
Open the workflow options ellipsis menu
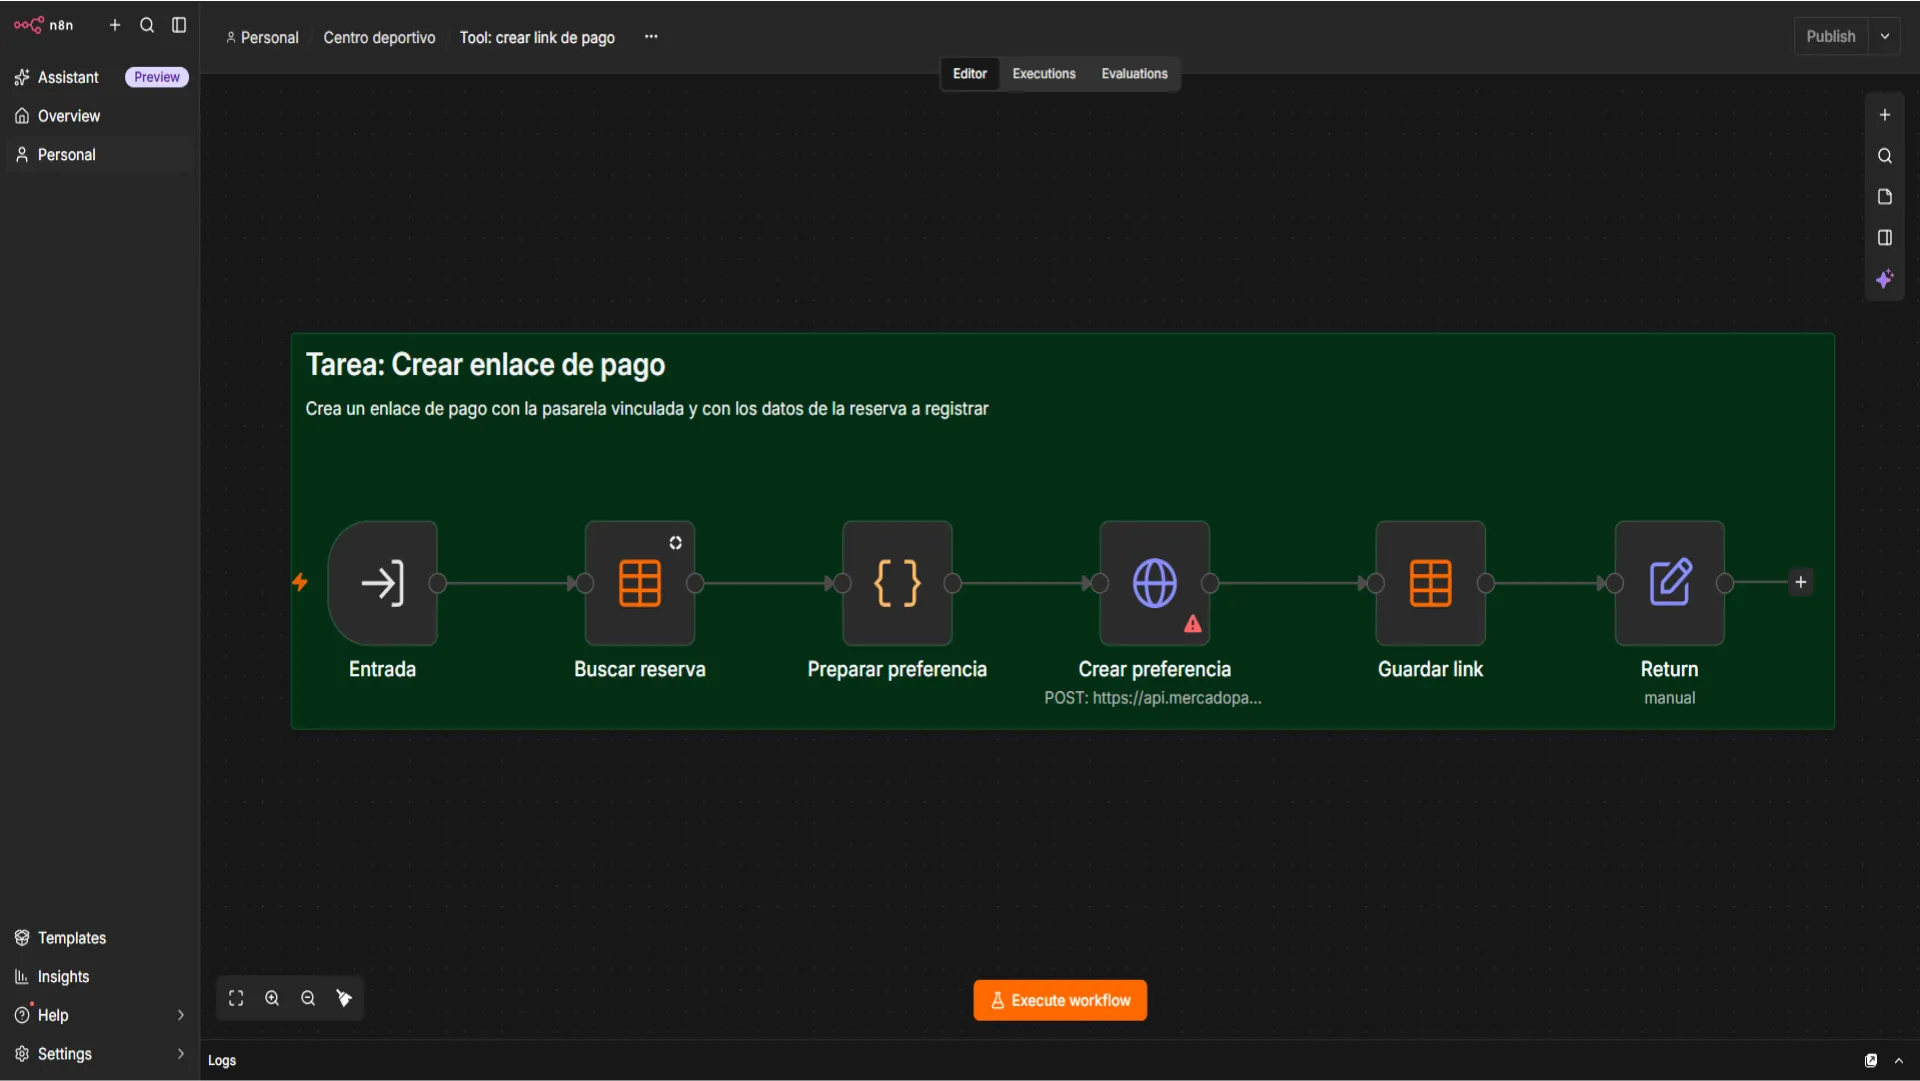pos(651,37)
